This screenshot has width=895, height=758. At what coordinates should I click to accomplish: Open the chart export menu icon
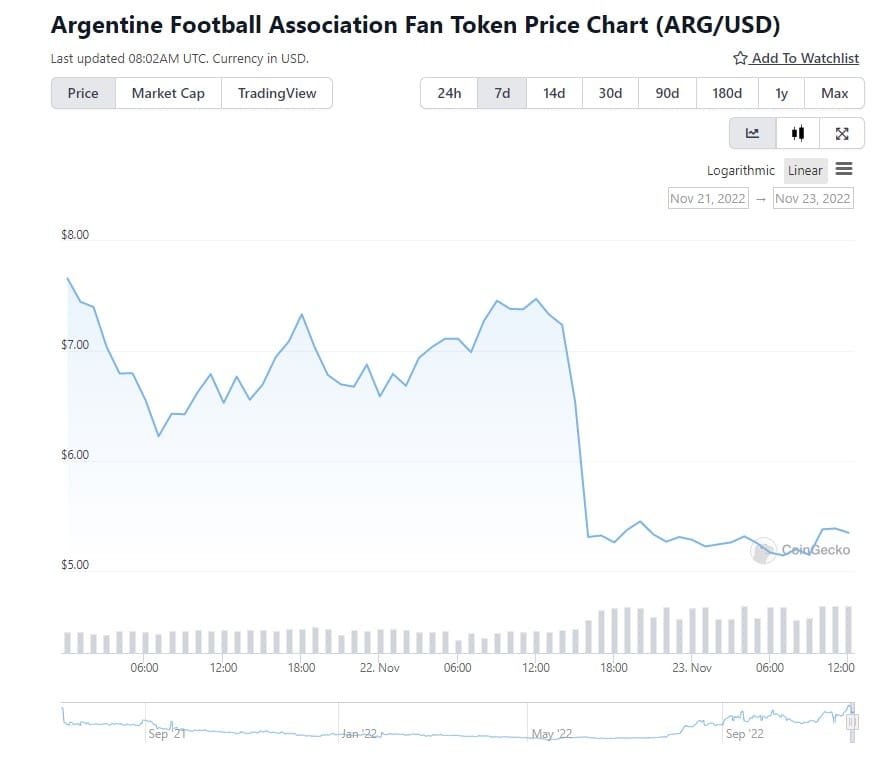click(x=845, y=169)
